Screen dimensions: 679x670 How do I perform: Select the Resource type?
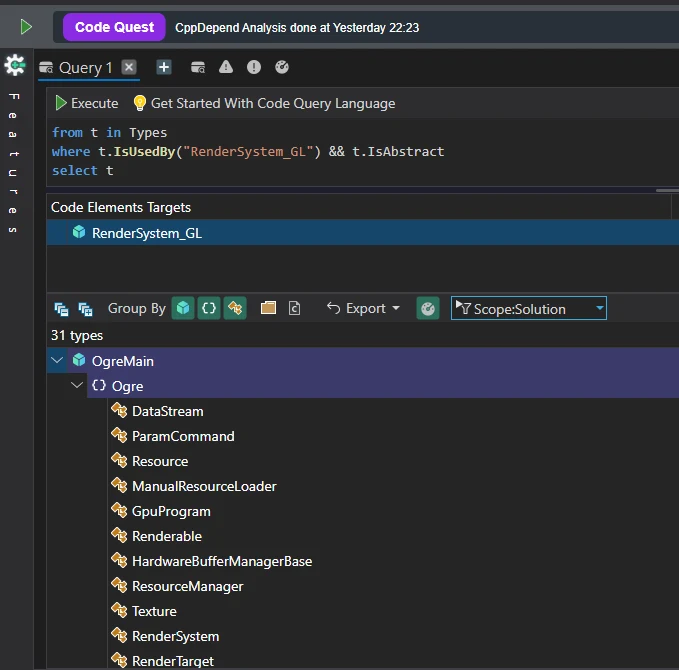pos(160,461)
